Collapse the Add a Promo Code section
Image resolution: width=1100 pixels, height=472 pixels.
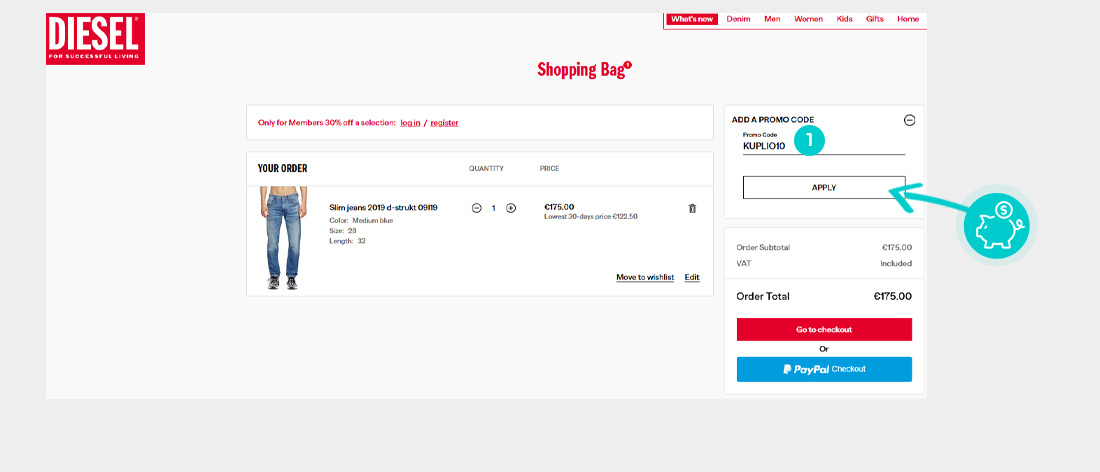pos(909,120)
